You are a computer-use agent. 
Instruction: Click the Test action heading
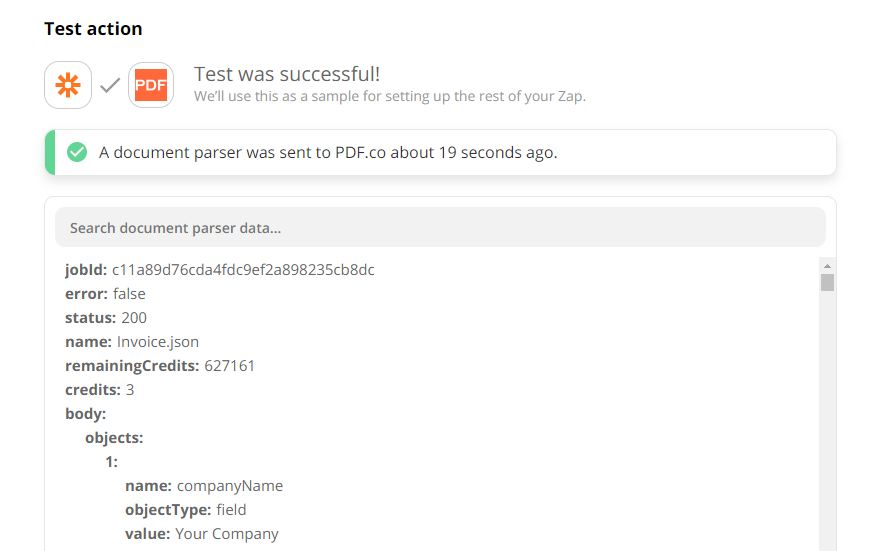click(x=93, y=29)
